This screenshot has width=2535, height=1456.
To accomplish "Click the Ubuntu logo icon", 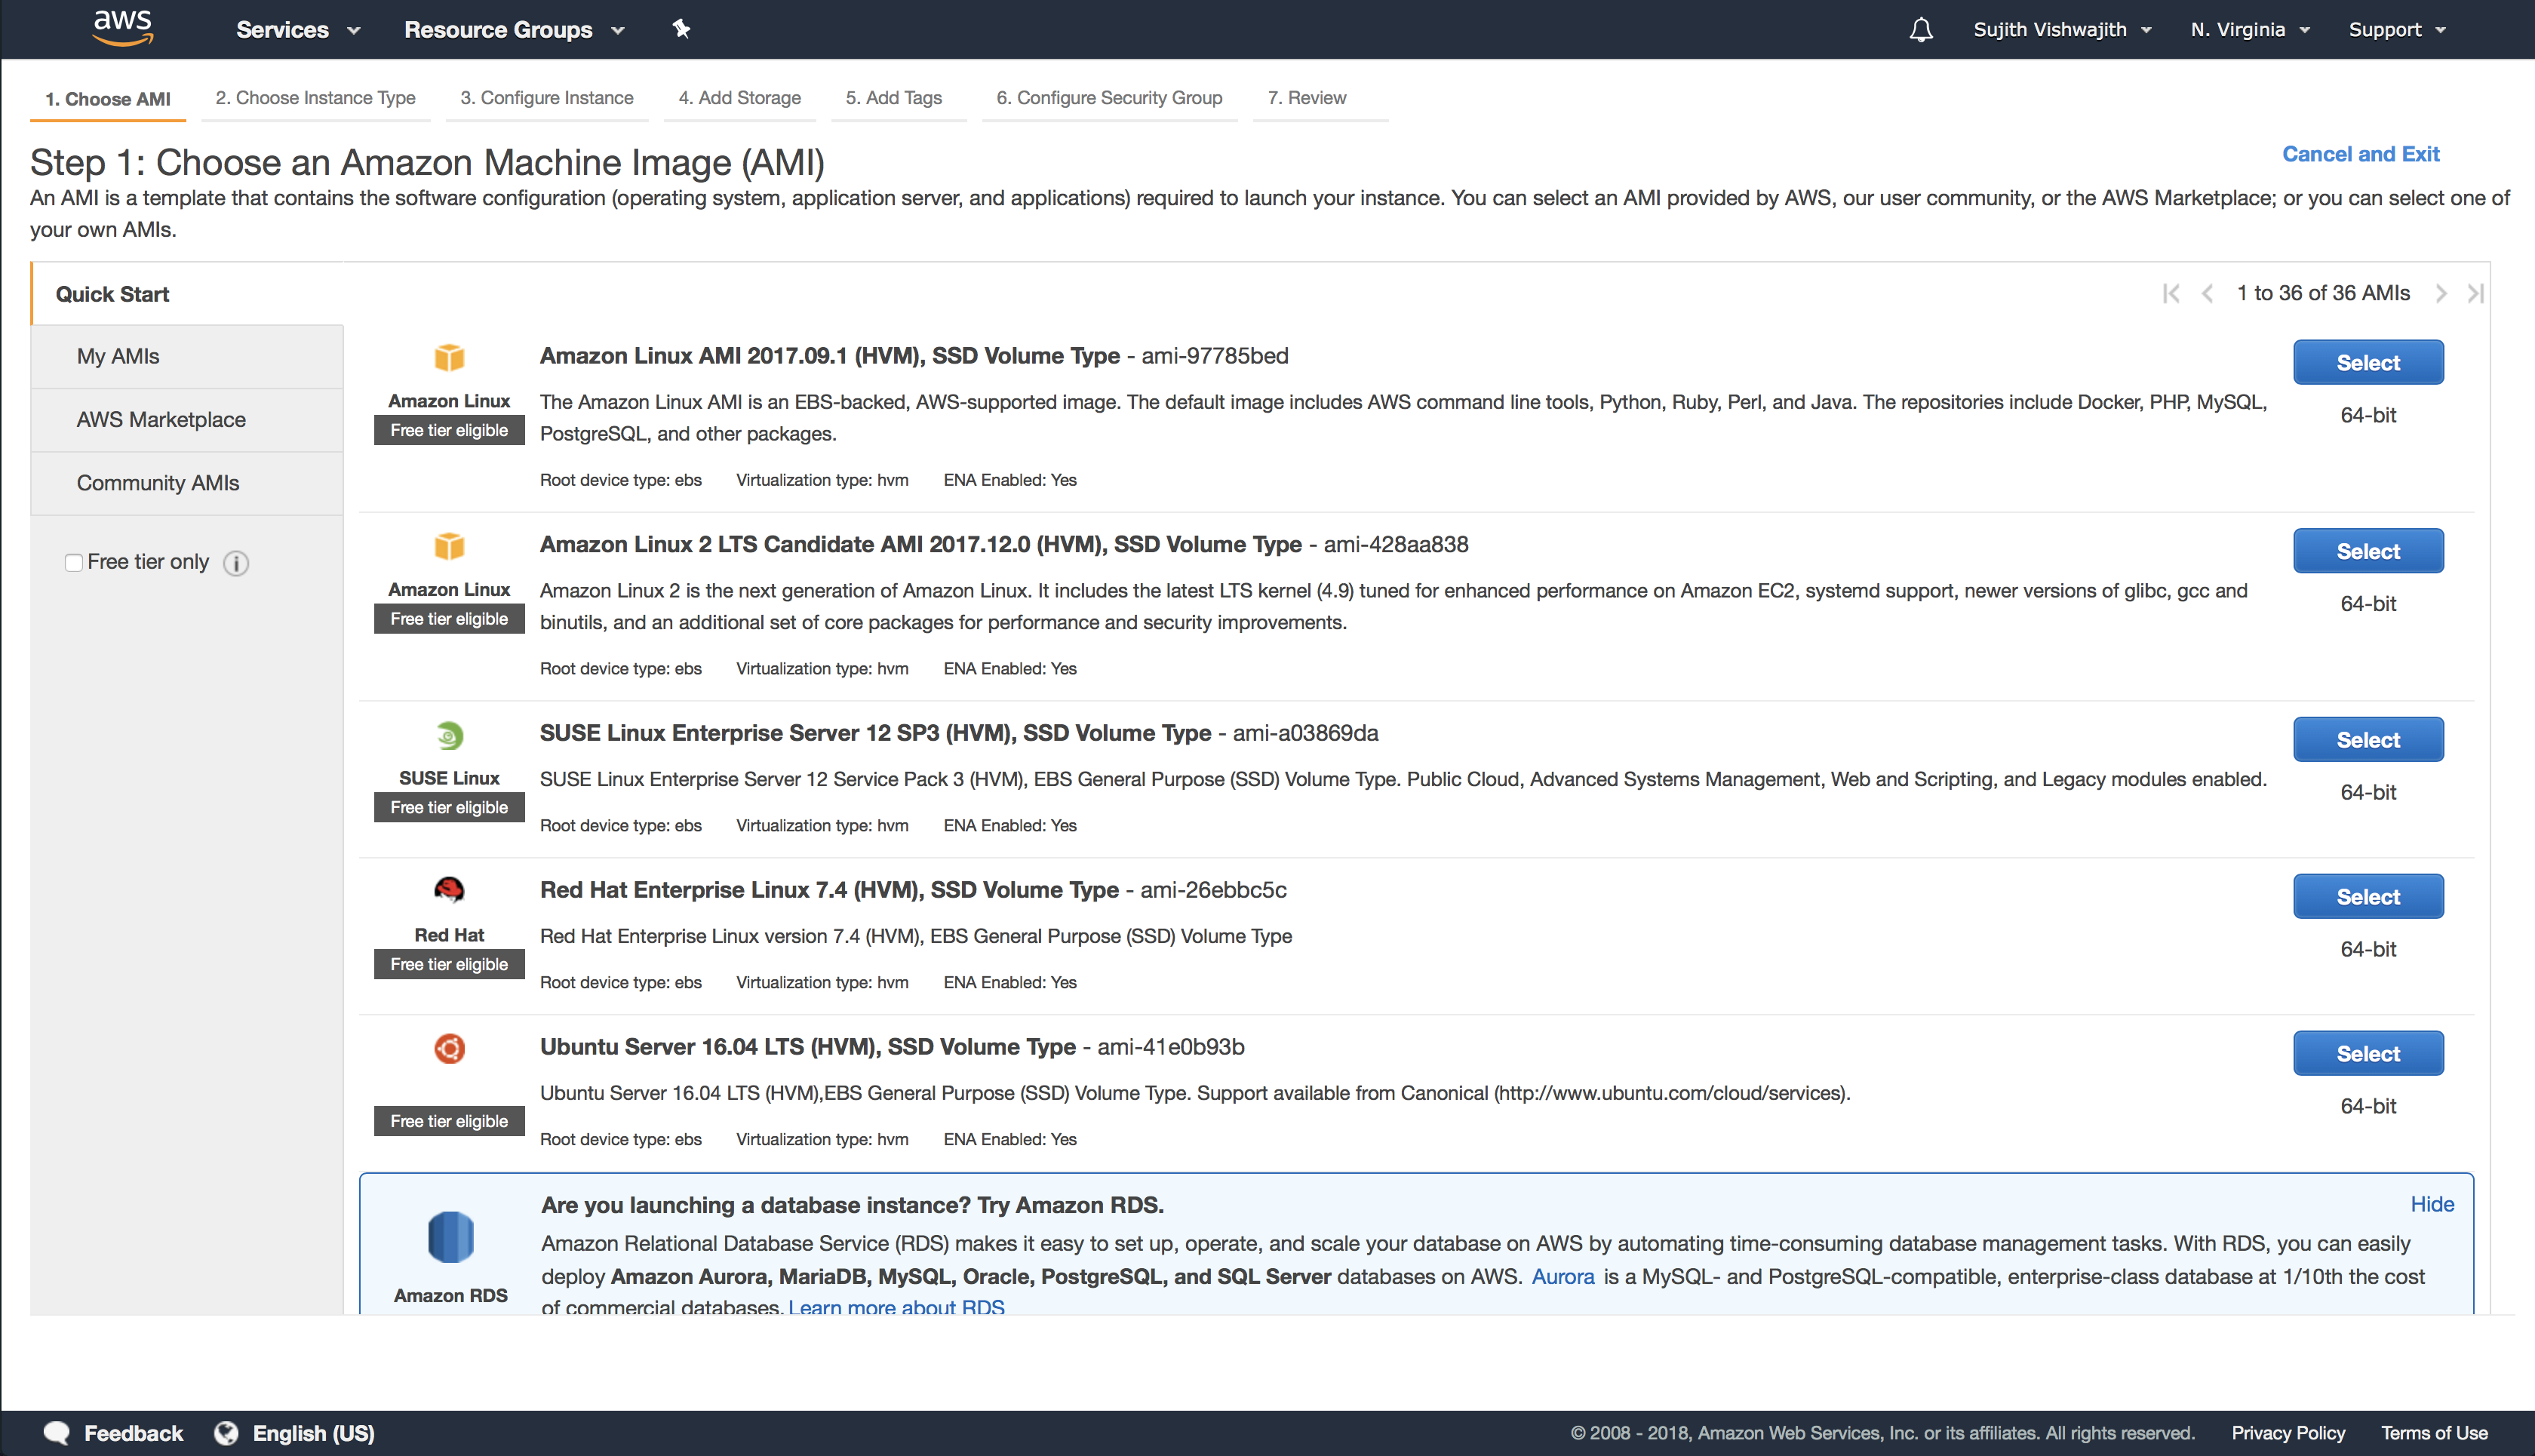I will tap(449, 1048).
